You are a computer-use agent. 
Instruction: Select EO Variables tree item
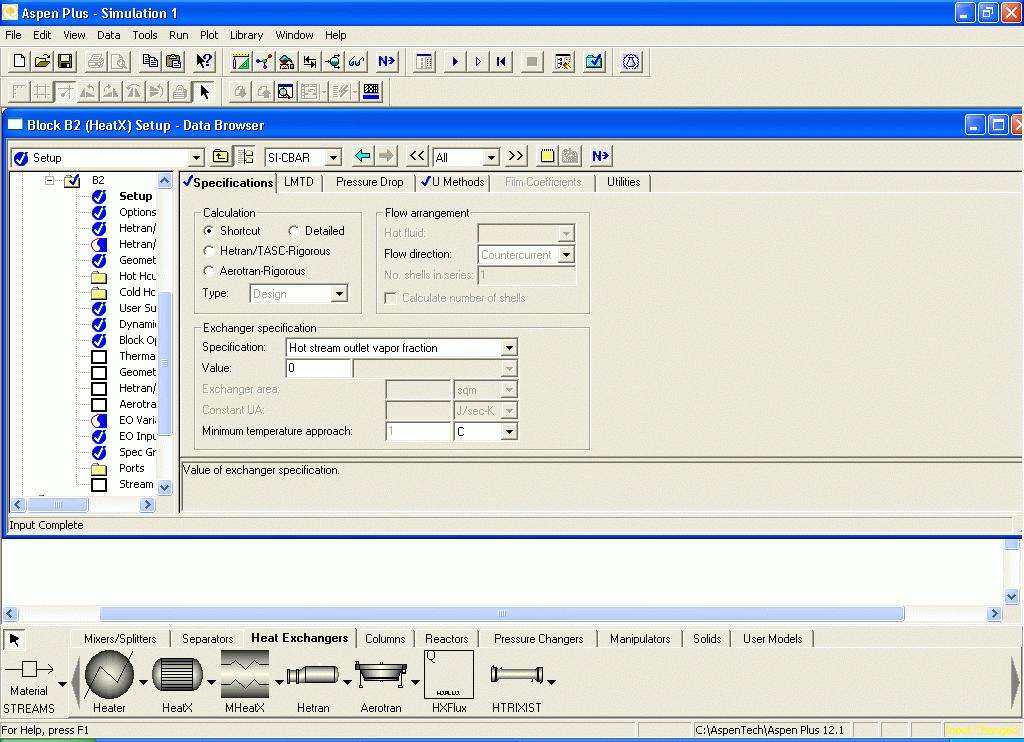137,420
